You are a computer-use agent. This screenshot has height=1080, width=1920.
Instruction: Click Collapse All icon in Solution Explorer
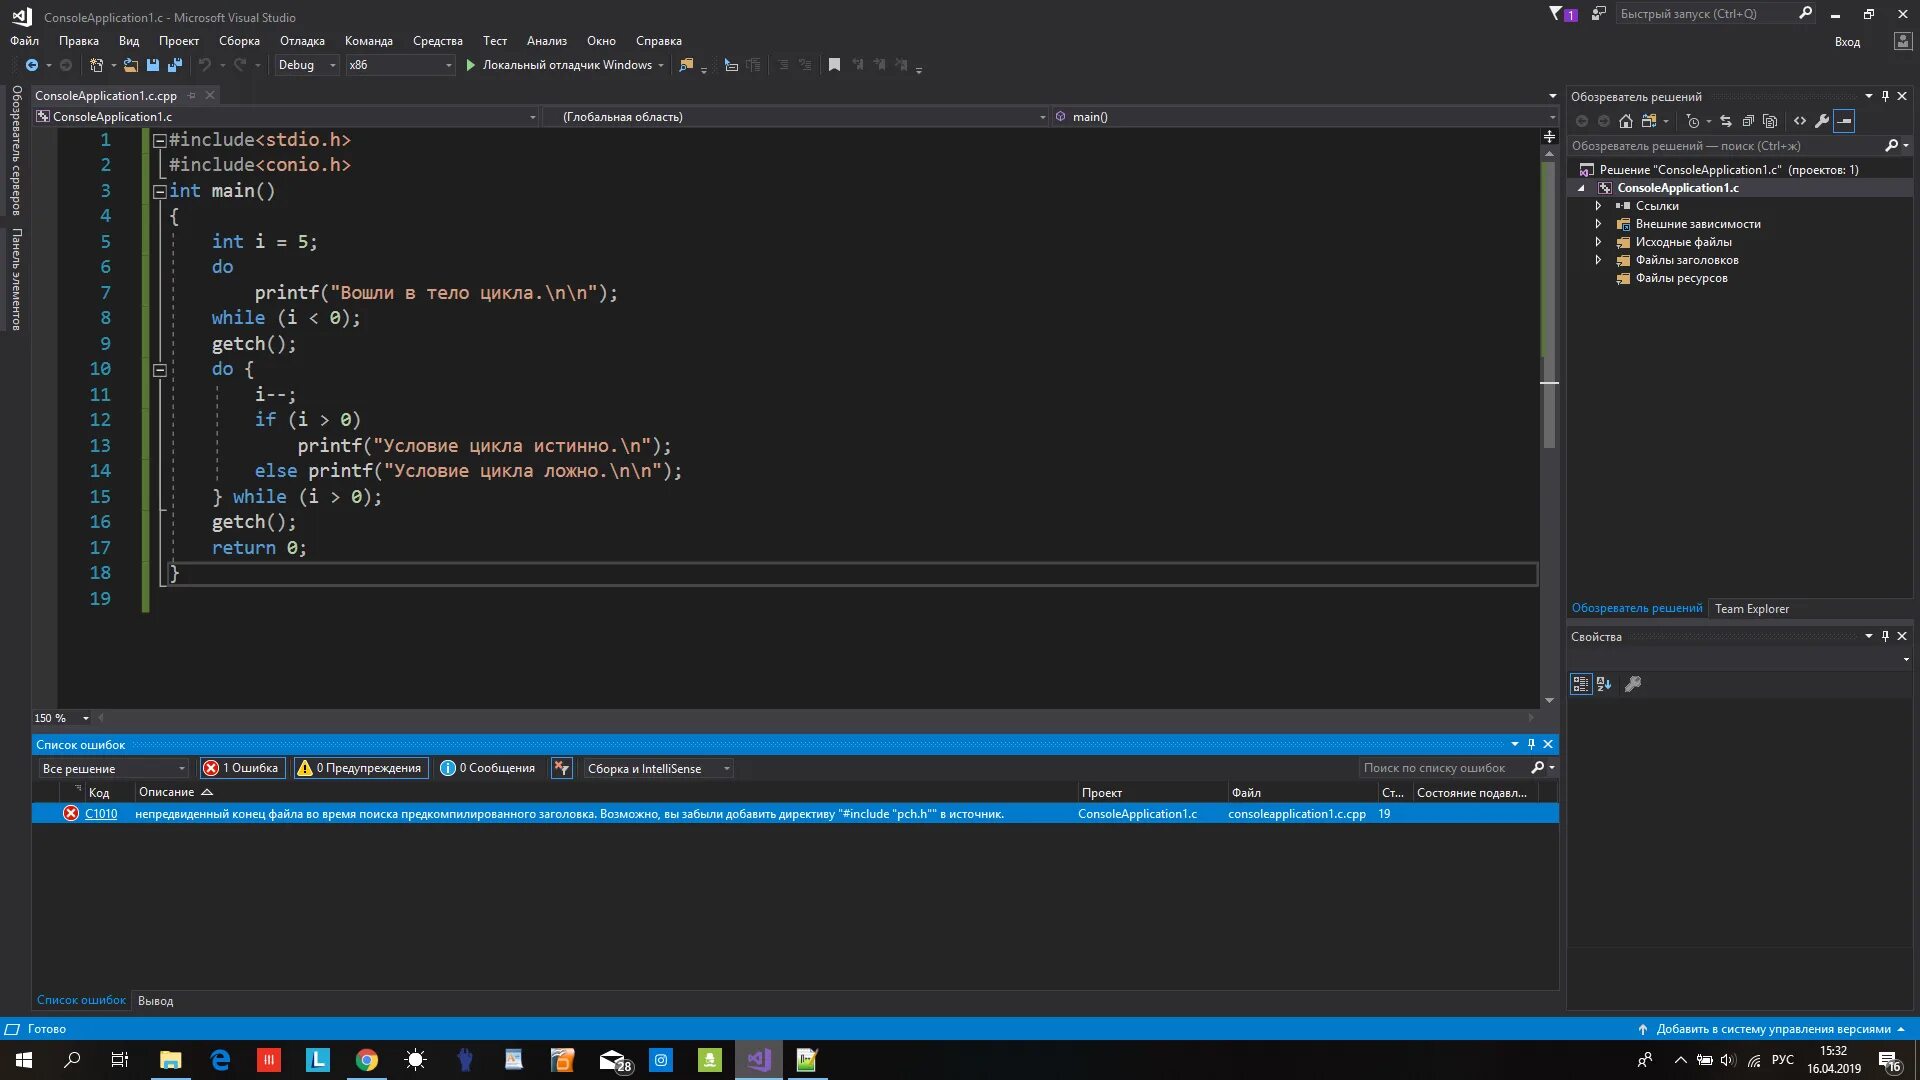pos(1748,121)
